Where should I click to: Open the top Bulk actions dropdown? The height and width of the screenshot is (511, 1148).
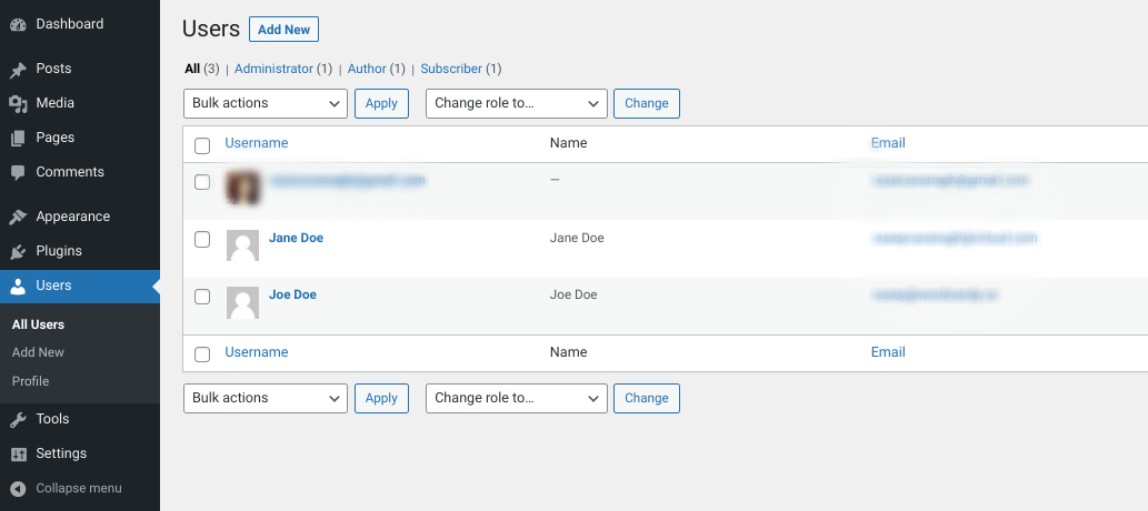pyautogui.click(x=265, y=104)
